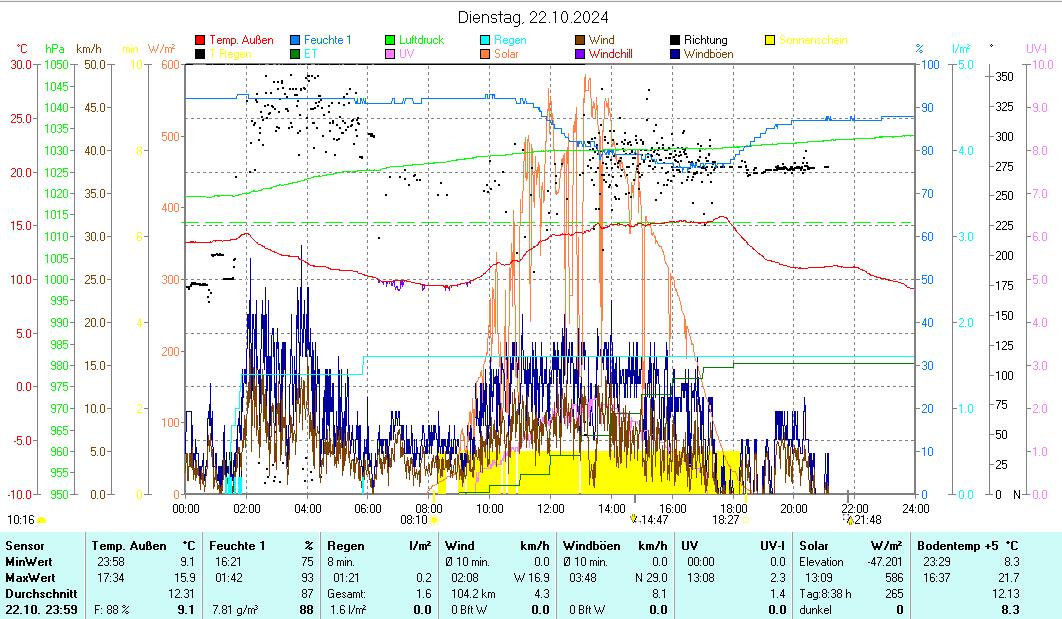Viewport: 1062px width, 619px height.
Task: Click the red Temp. Außen legend swatch
Action: point(200,40)
